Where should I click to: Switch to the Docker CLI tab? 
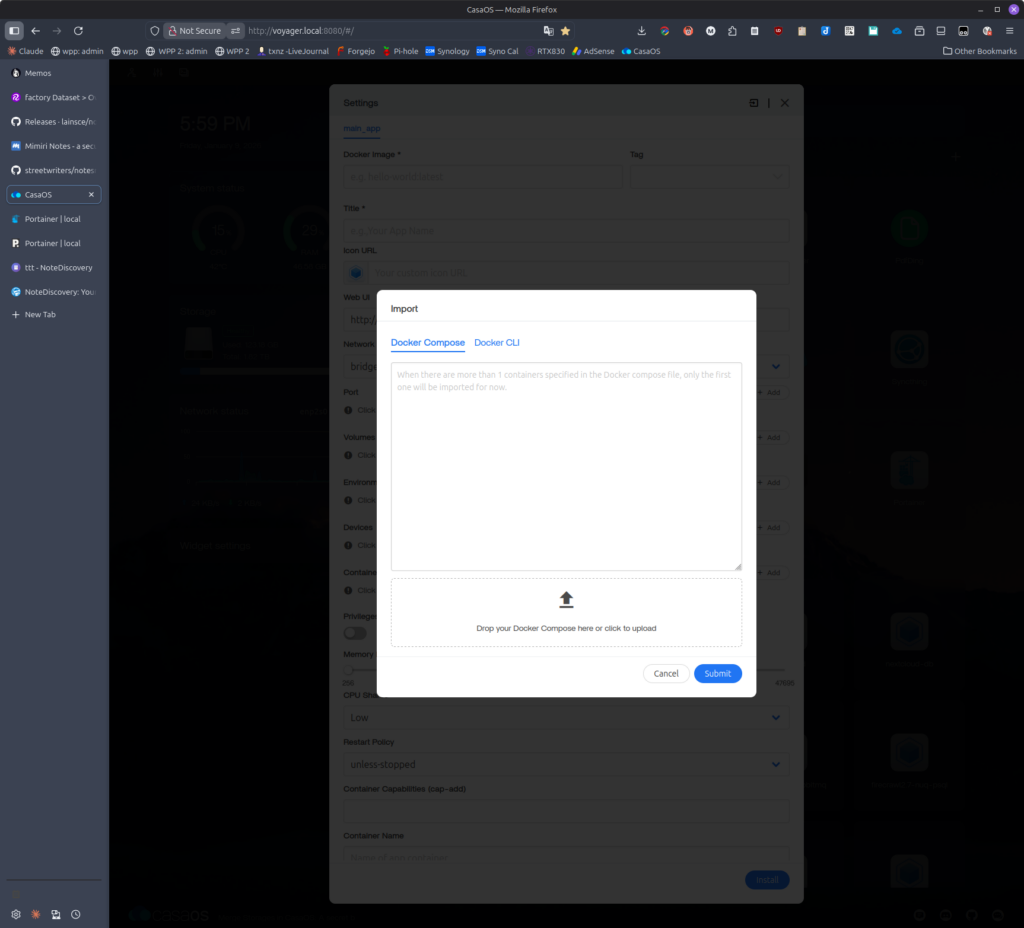[x=496, y=343]
